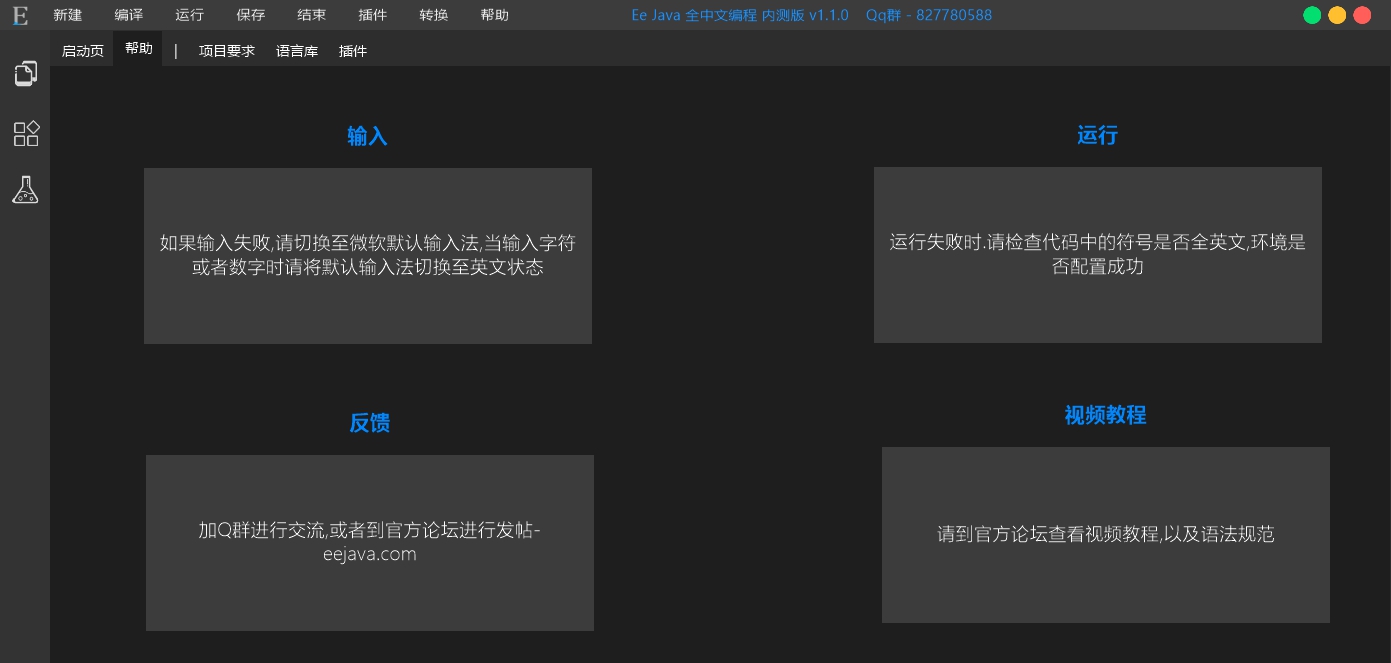Open the 帮助 menu in the menu bar

[x=494, y=15]
